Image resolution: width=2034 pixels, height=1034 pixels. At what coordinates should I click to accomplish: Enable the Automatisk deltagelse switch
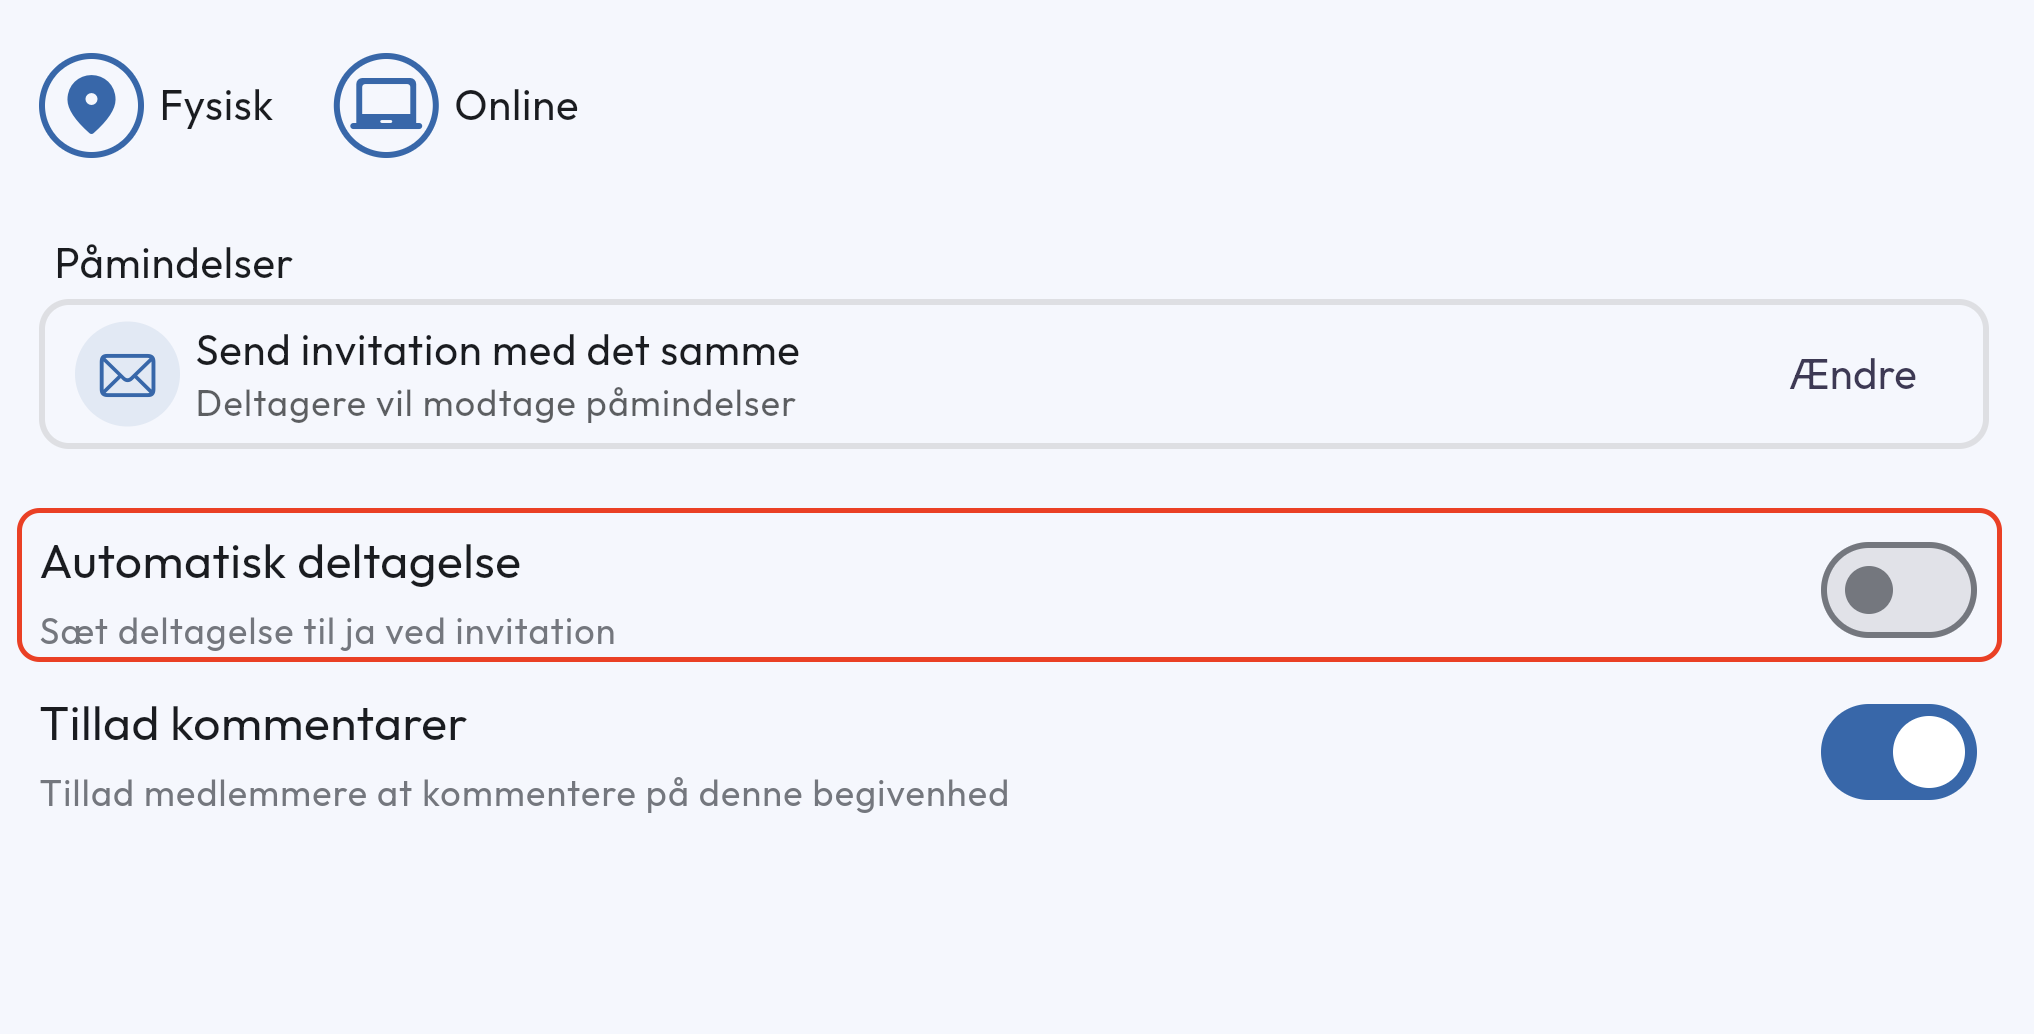(x=1897, y=590)
